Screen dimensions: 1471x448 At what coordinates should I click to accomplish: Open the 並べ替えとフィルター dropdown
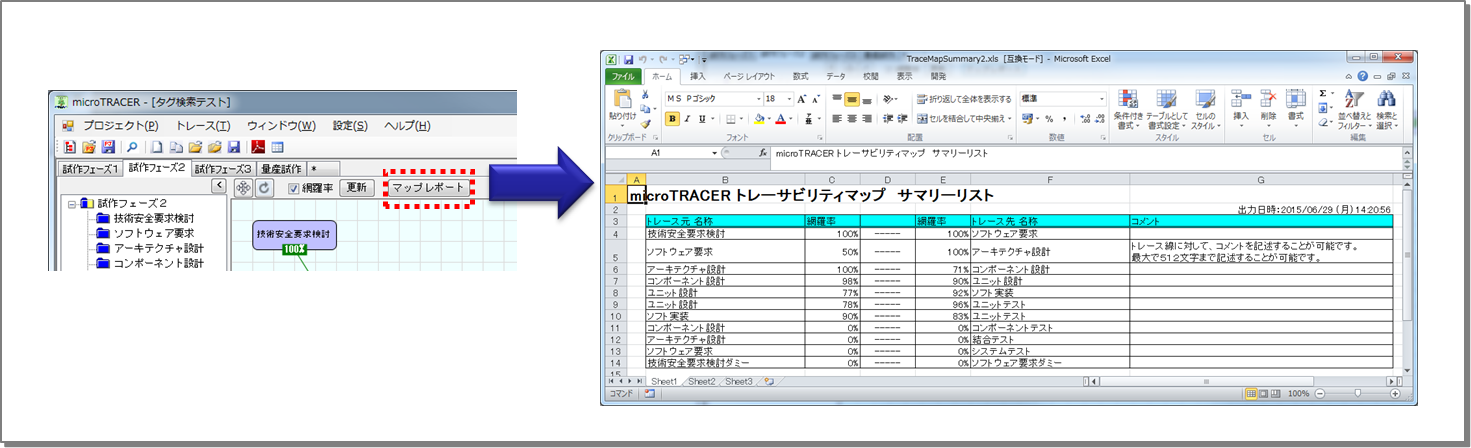tap(1355, 110)
